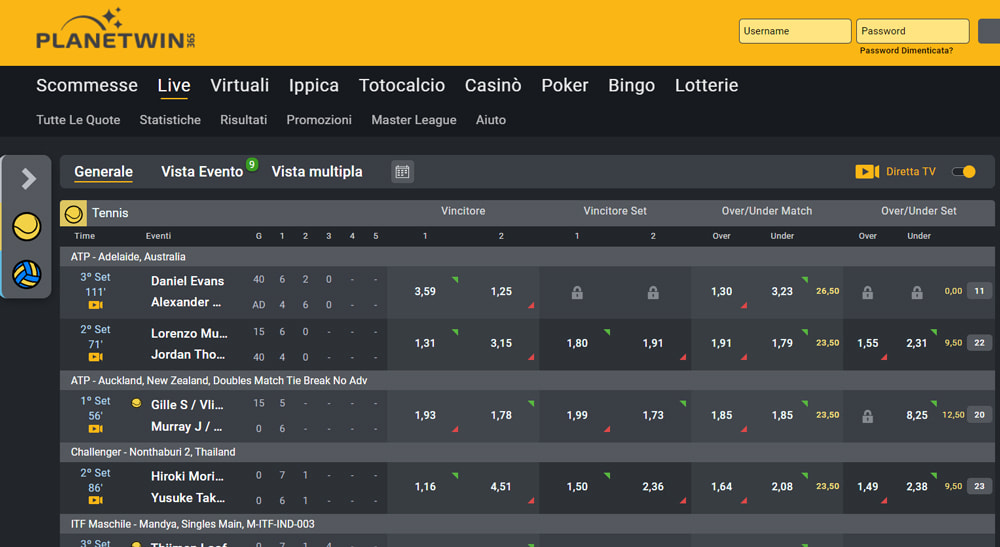Expand the left sidebar arrow
Screen dimensions: 1000x547
(x=28, y=179)
